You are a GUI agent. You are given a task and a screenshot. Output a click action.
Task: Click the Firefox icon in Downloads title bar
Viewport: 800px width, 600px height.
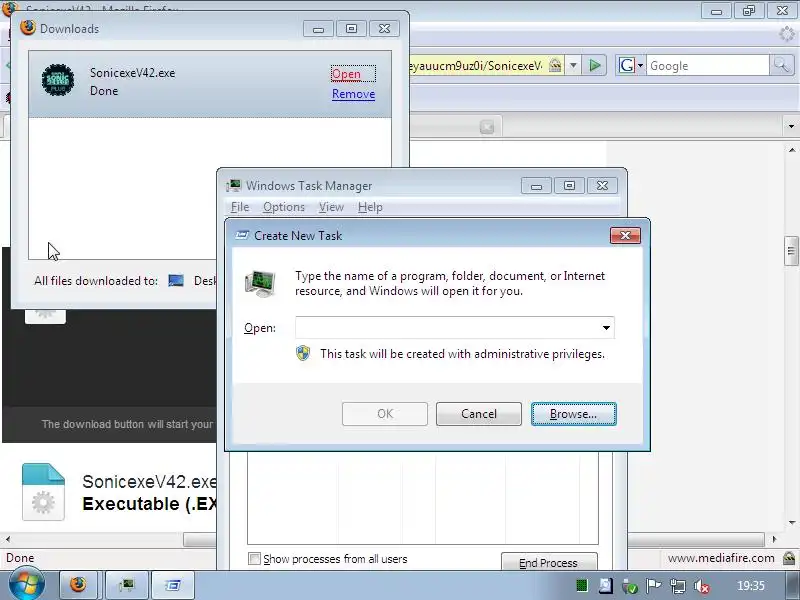(x=28, y=28)
